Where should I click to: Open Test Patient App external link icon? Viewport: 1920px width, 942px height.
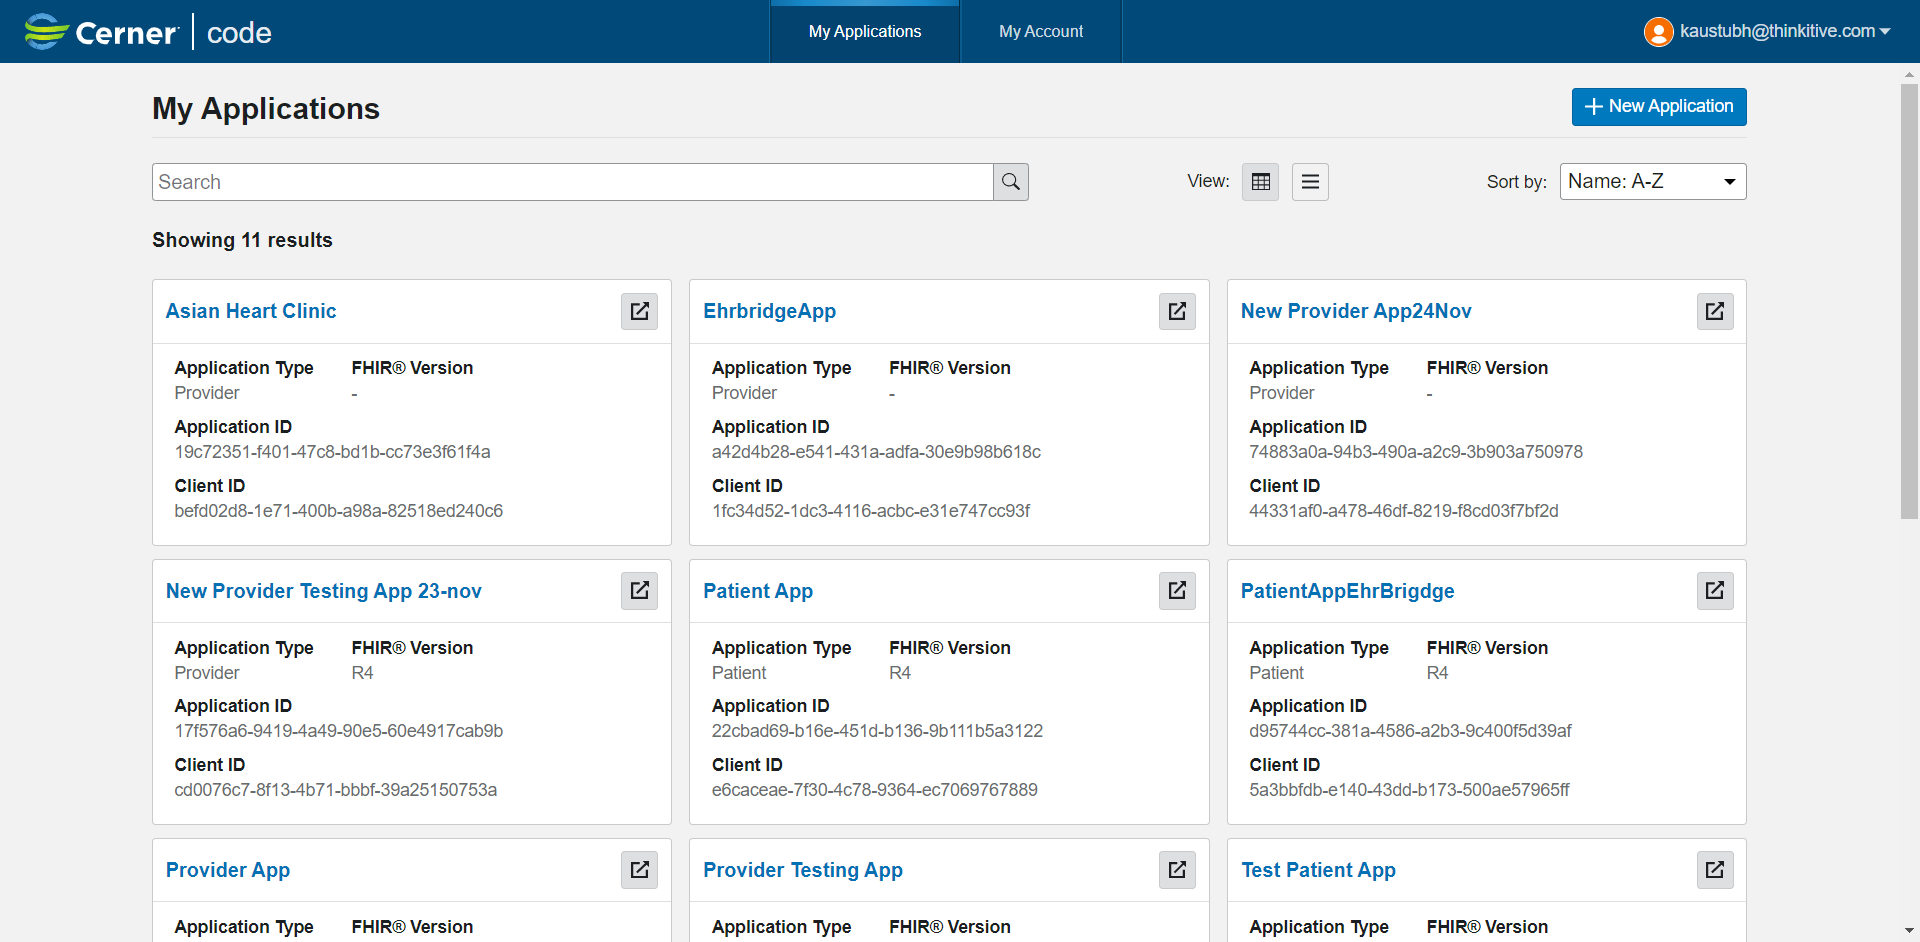pyautogui.click(x=1715, y=870)
